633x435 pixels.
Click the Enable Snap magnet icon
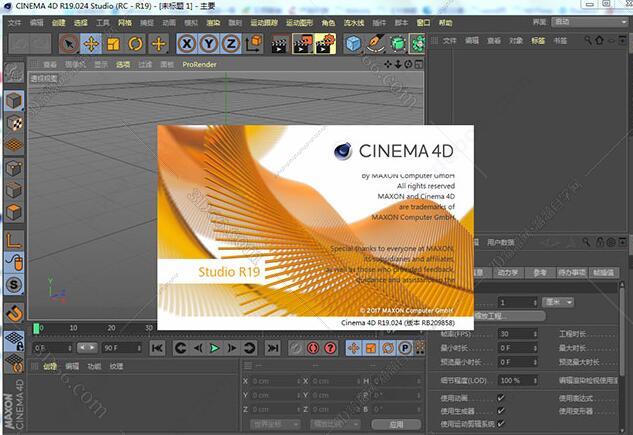(14, 313)
